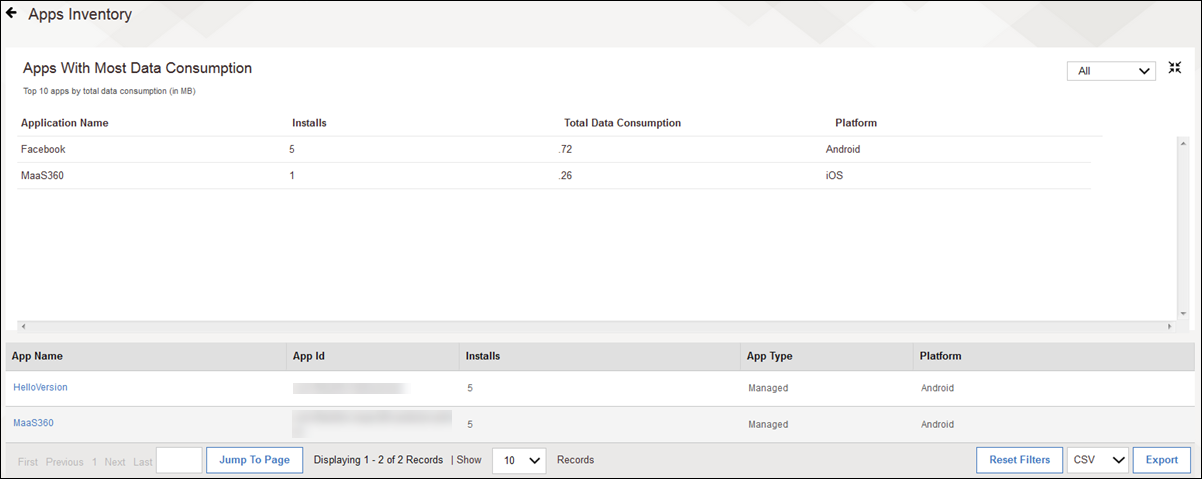Open the MaaS360 app link in the lower table

tap(33, 423)
